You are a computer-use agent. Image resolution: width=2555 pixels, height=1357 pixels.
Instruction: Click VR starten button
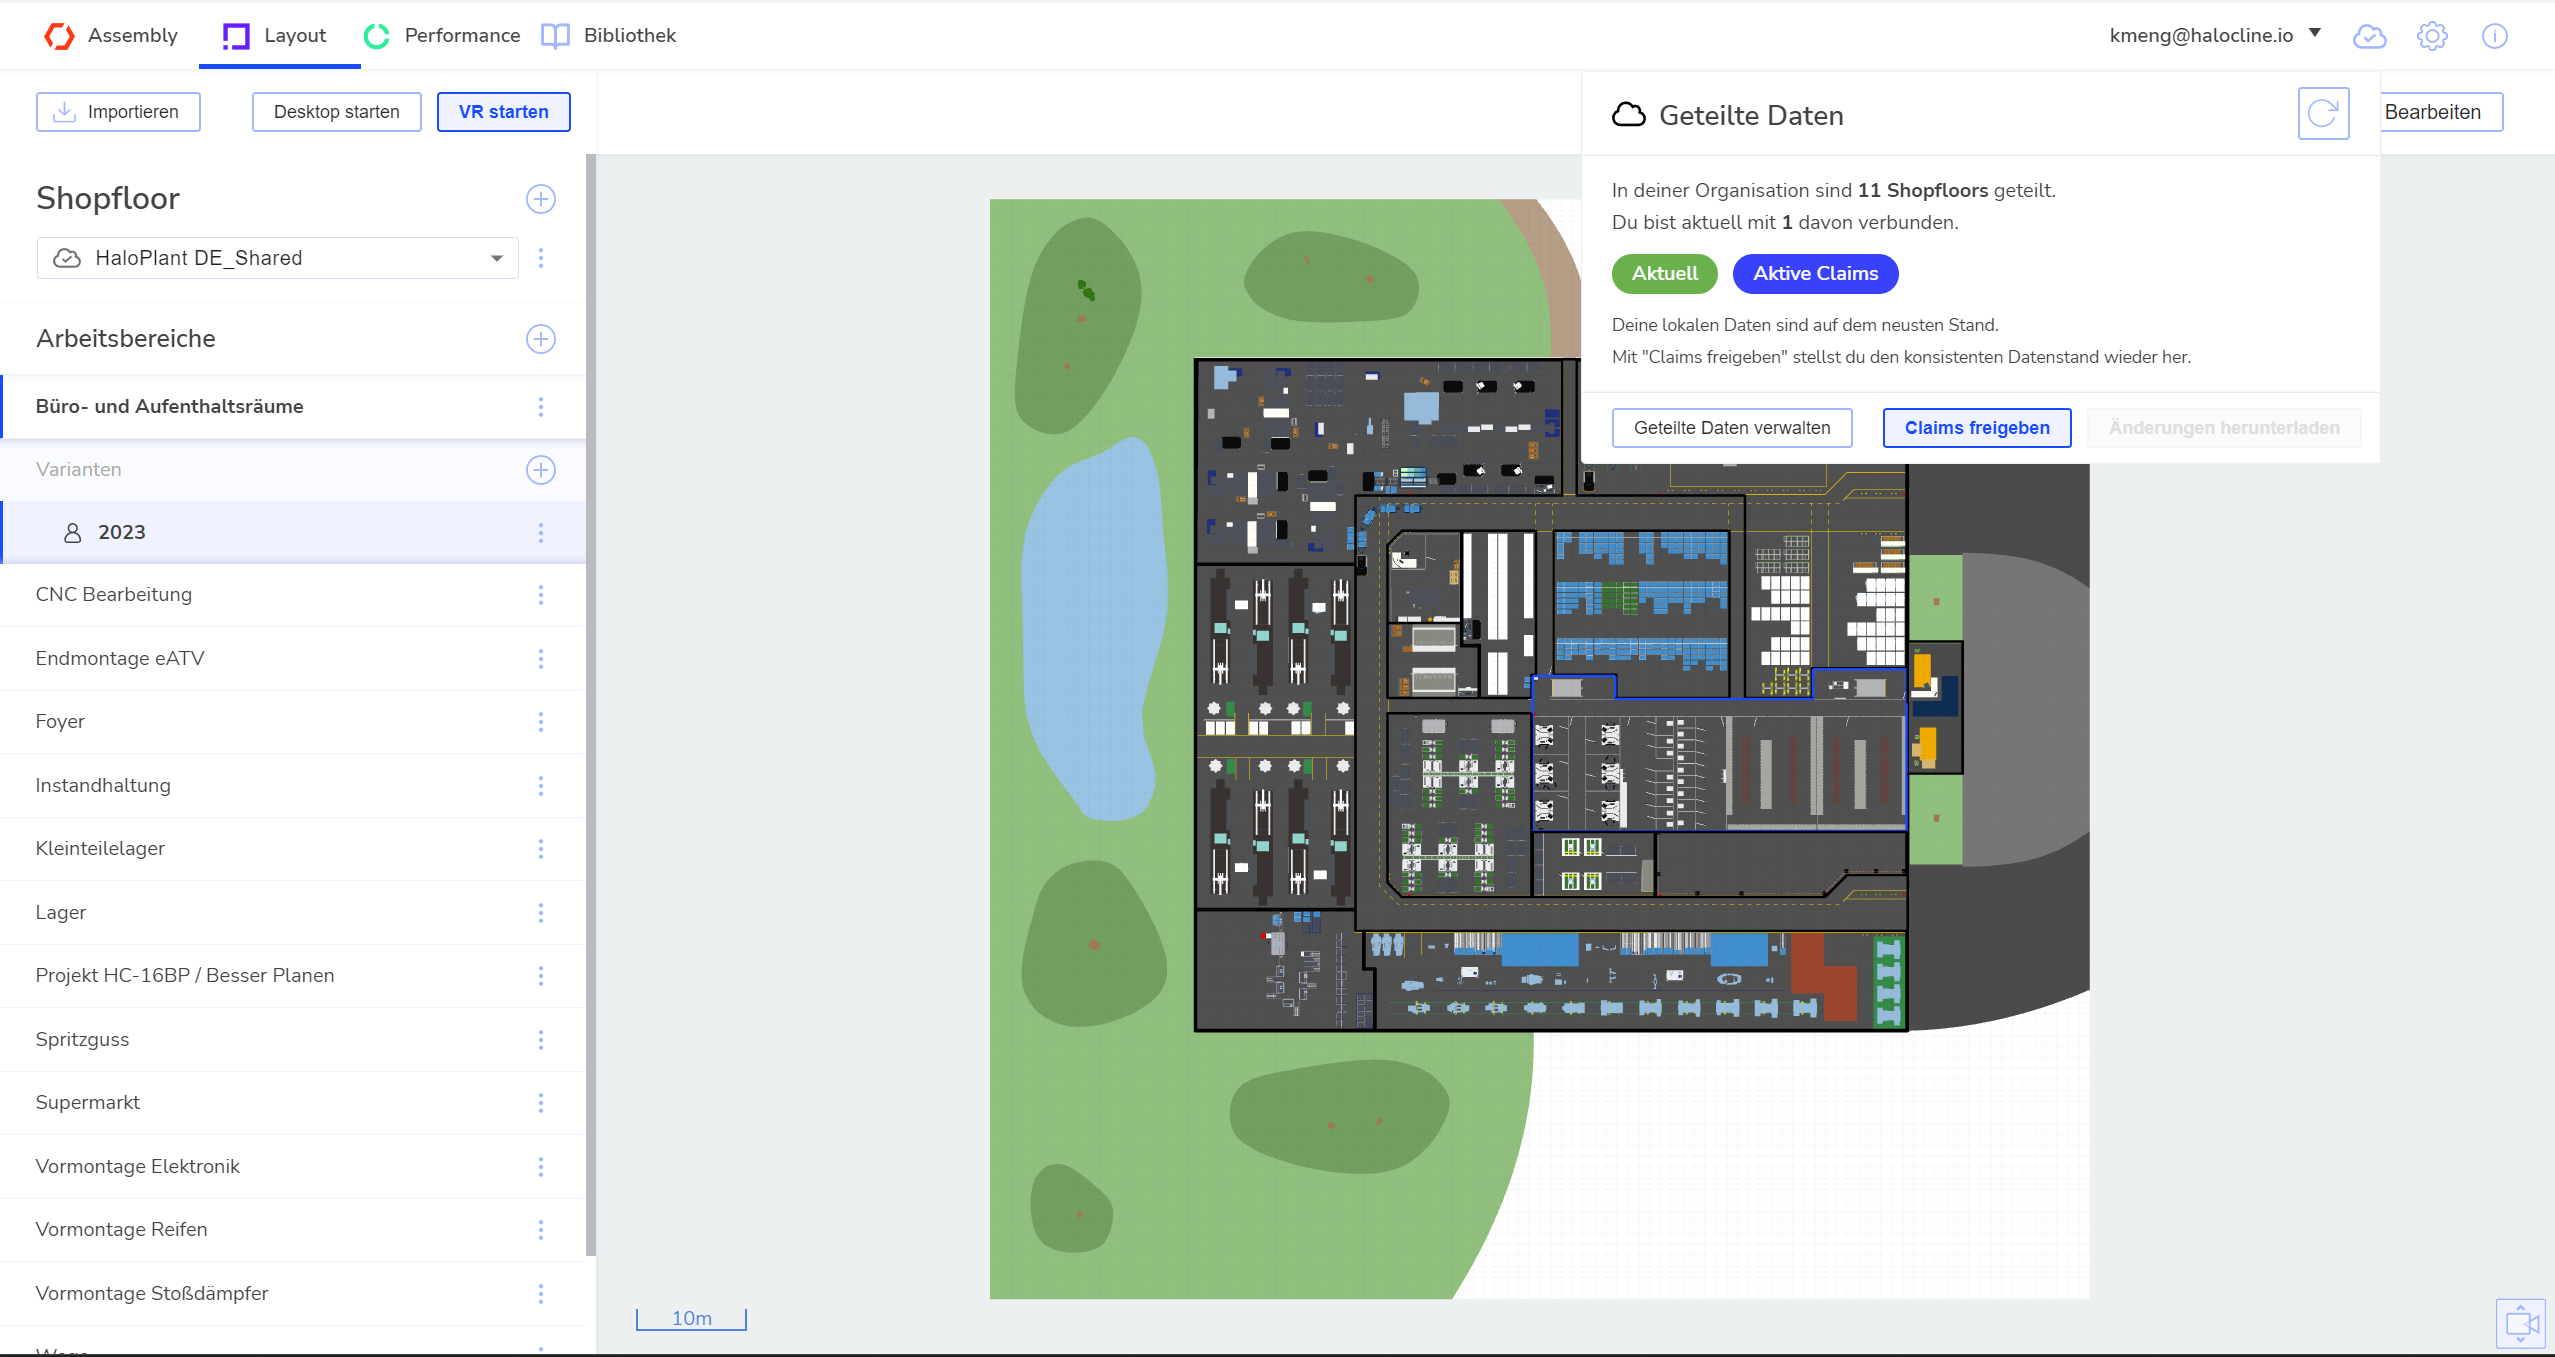(503, 112)
